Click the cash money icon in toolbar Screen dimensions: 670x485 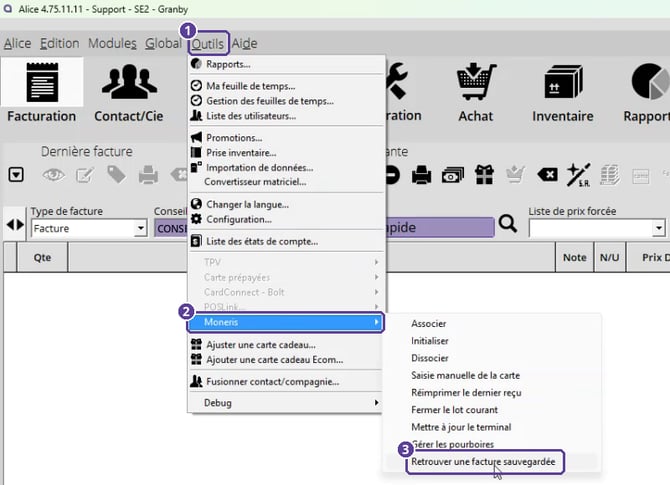453,175
